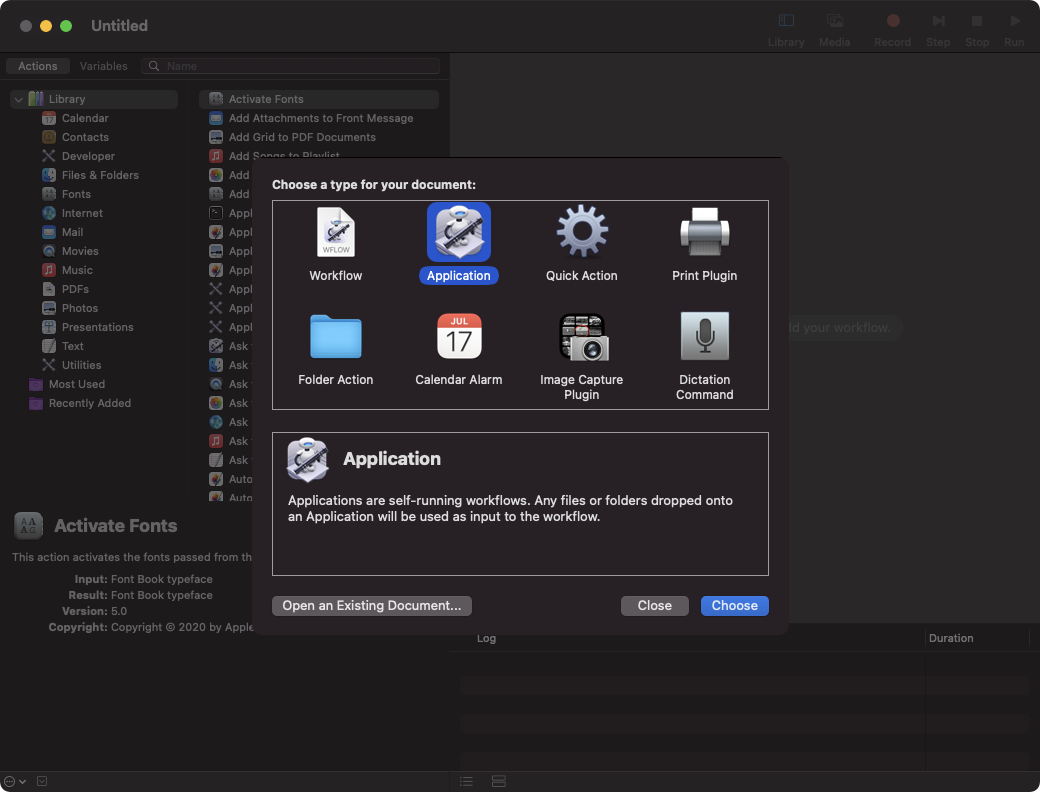
Task: Open the Most Used smart folder
Action: pos(76,384)
